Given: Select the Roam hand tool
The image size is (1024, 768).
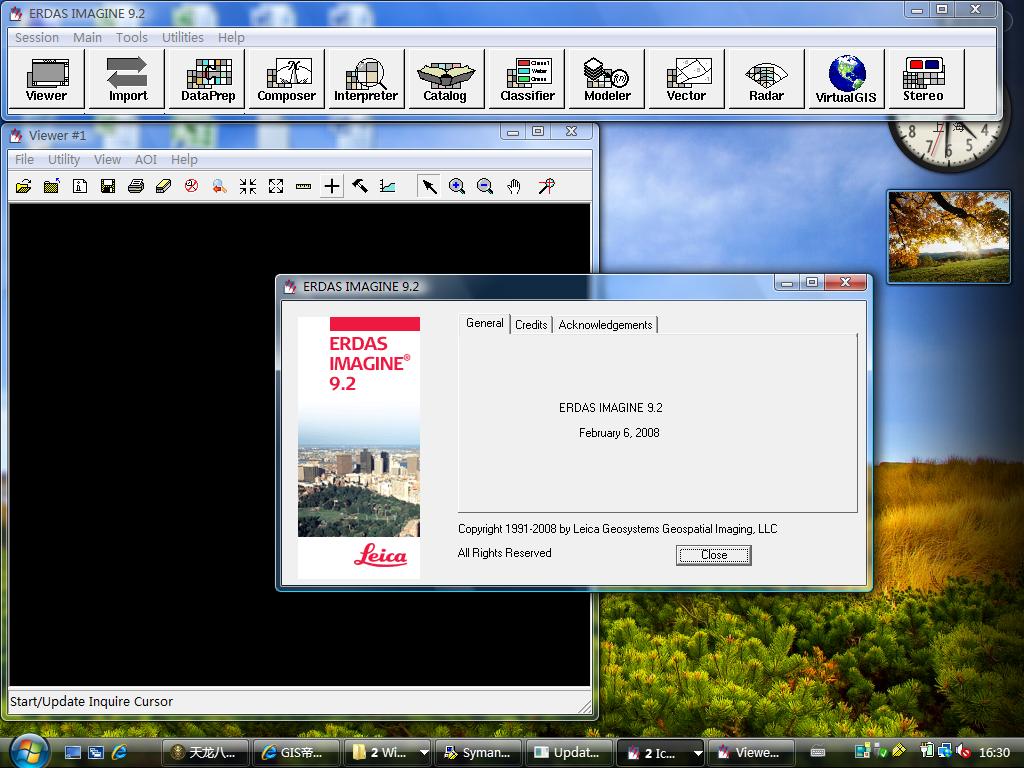Looking at the screenshot, I should point(514,187).
